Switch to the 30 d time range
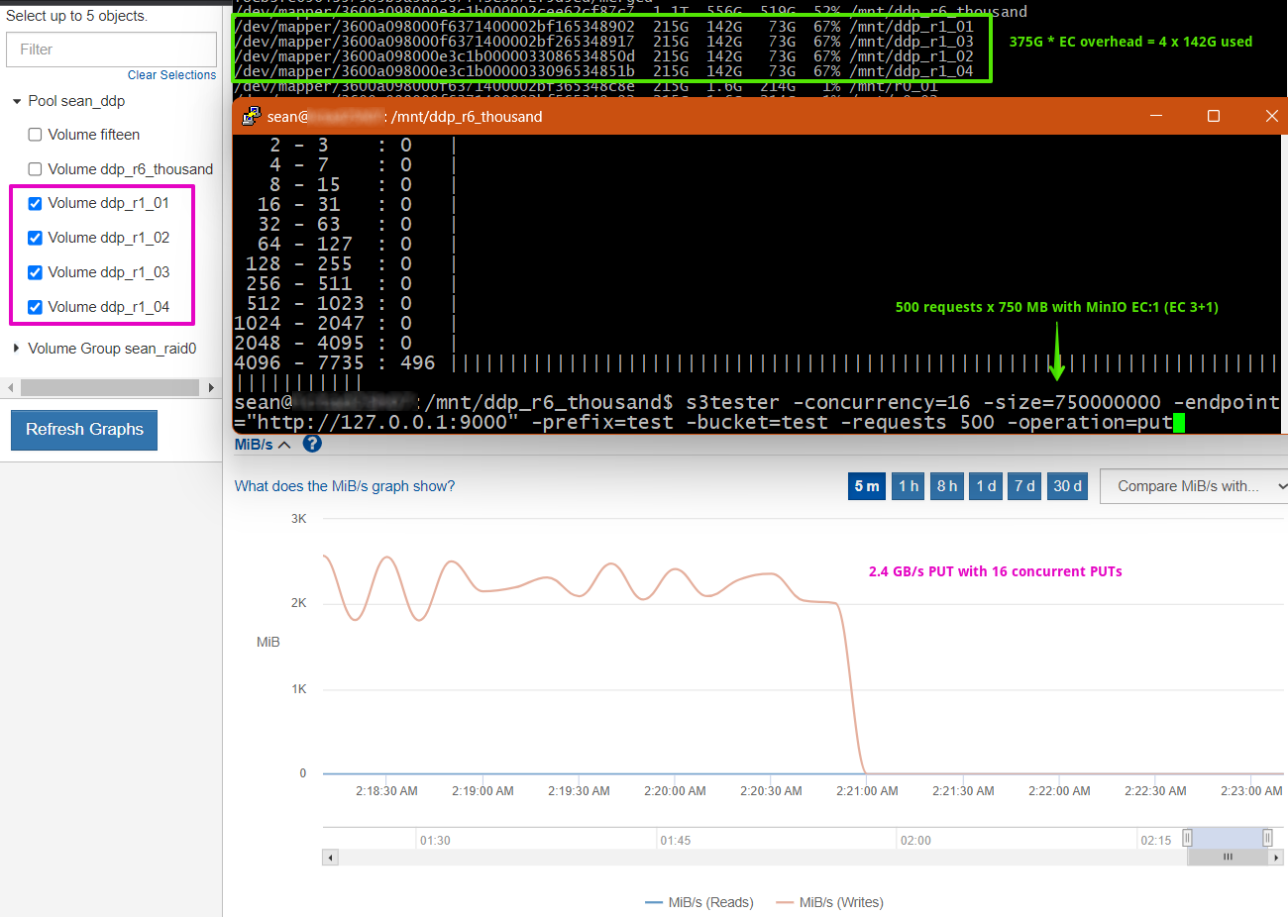 (1067, 486)
